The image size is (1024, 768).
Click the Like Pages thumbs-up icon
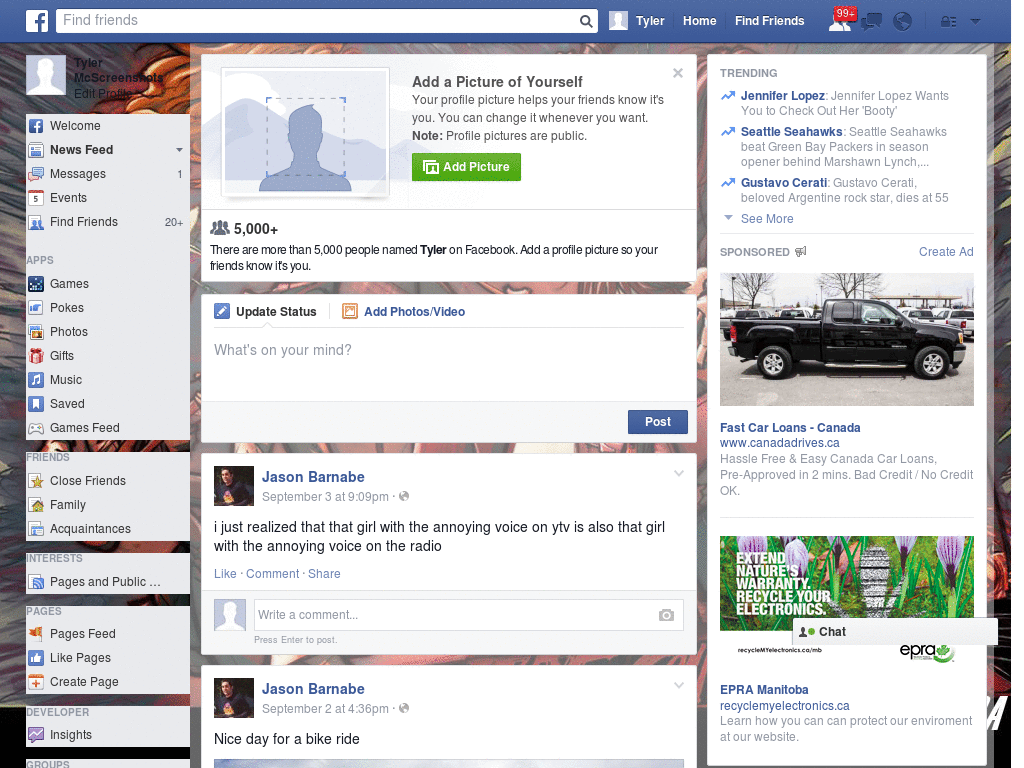36,658
